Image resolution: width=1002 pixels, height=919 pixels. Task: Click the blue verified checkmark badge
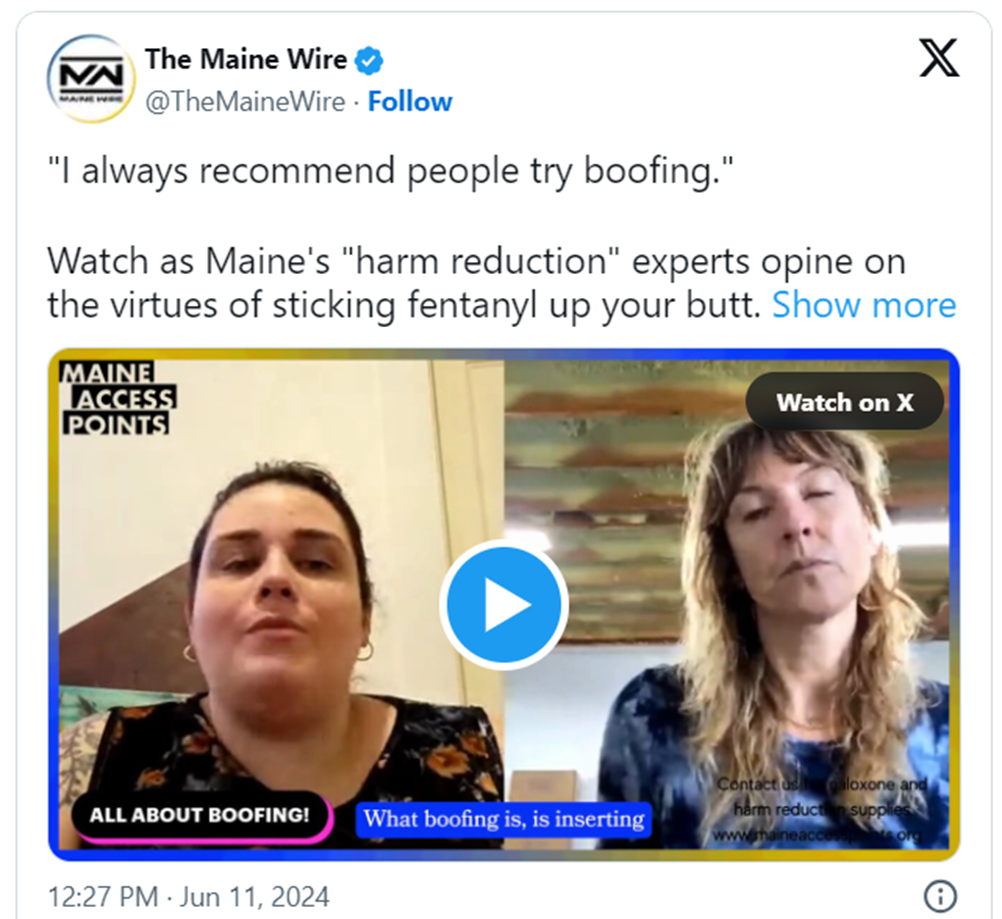tap(369, 61)
